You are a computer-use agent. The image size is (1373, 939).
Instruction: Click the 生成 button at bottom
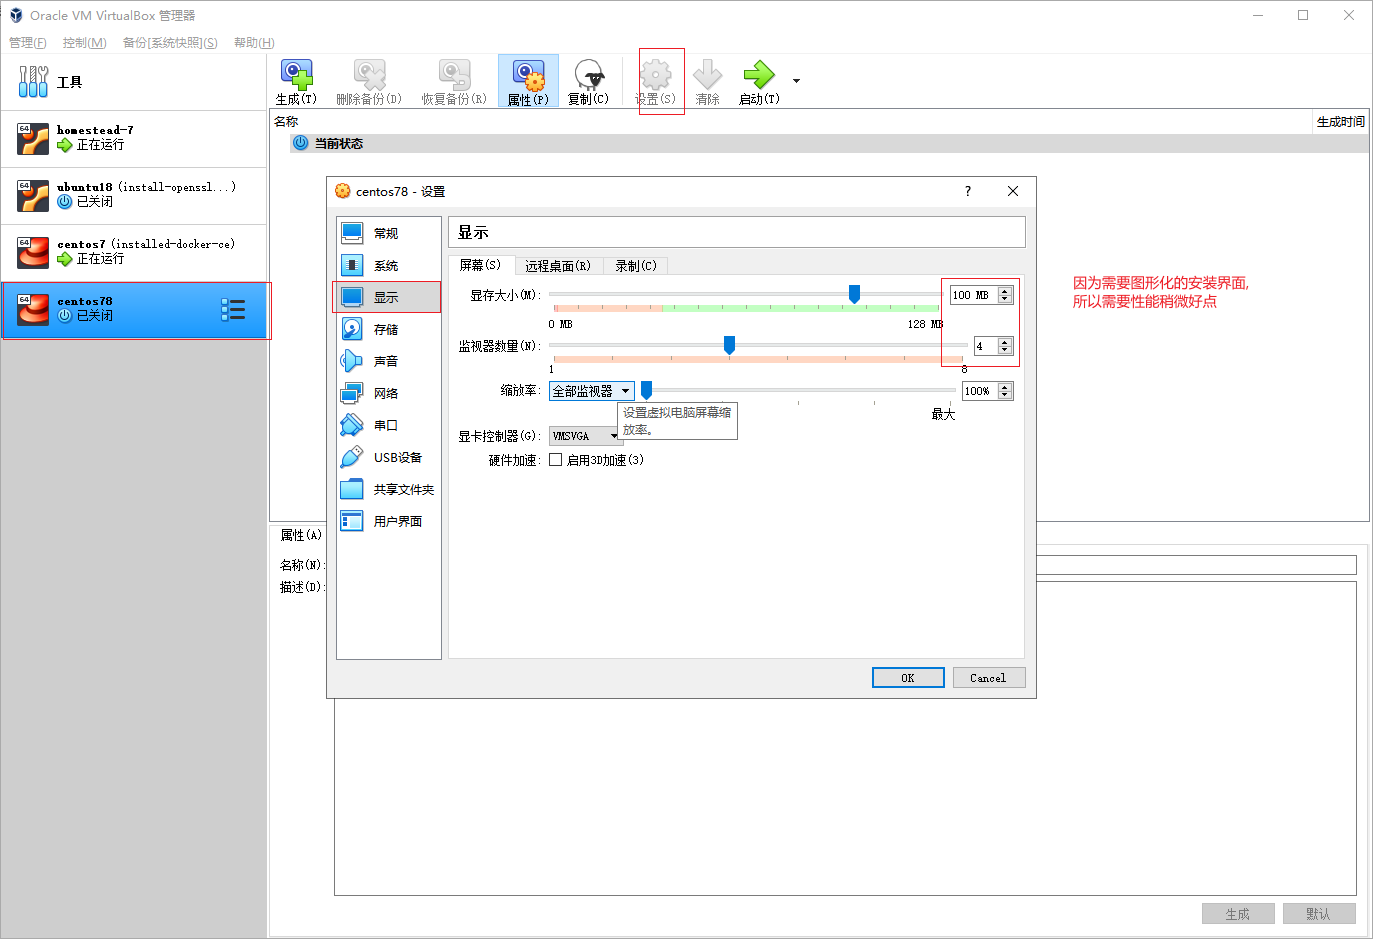(1238, 914)
